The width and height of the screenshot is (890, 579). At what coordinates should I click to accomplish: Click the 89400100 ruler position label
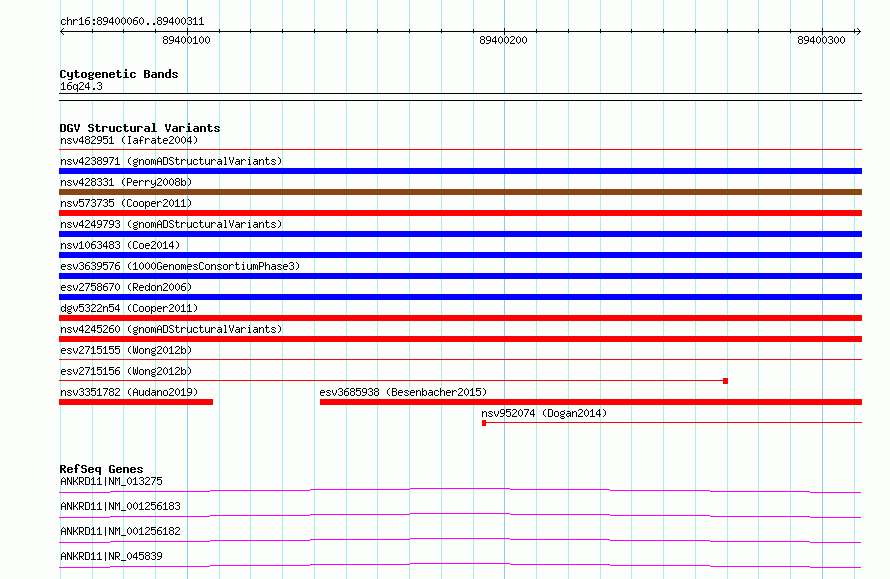pyautogui.click(x=186, y=40)
